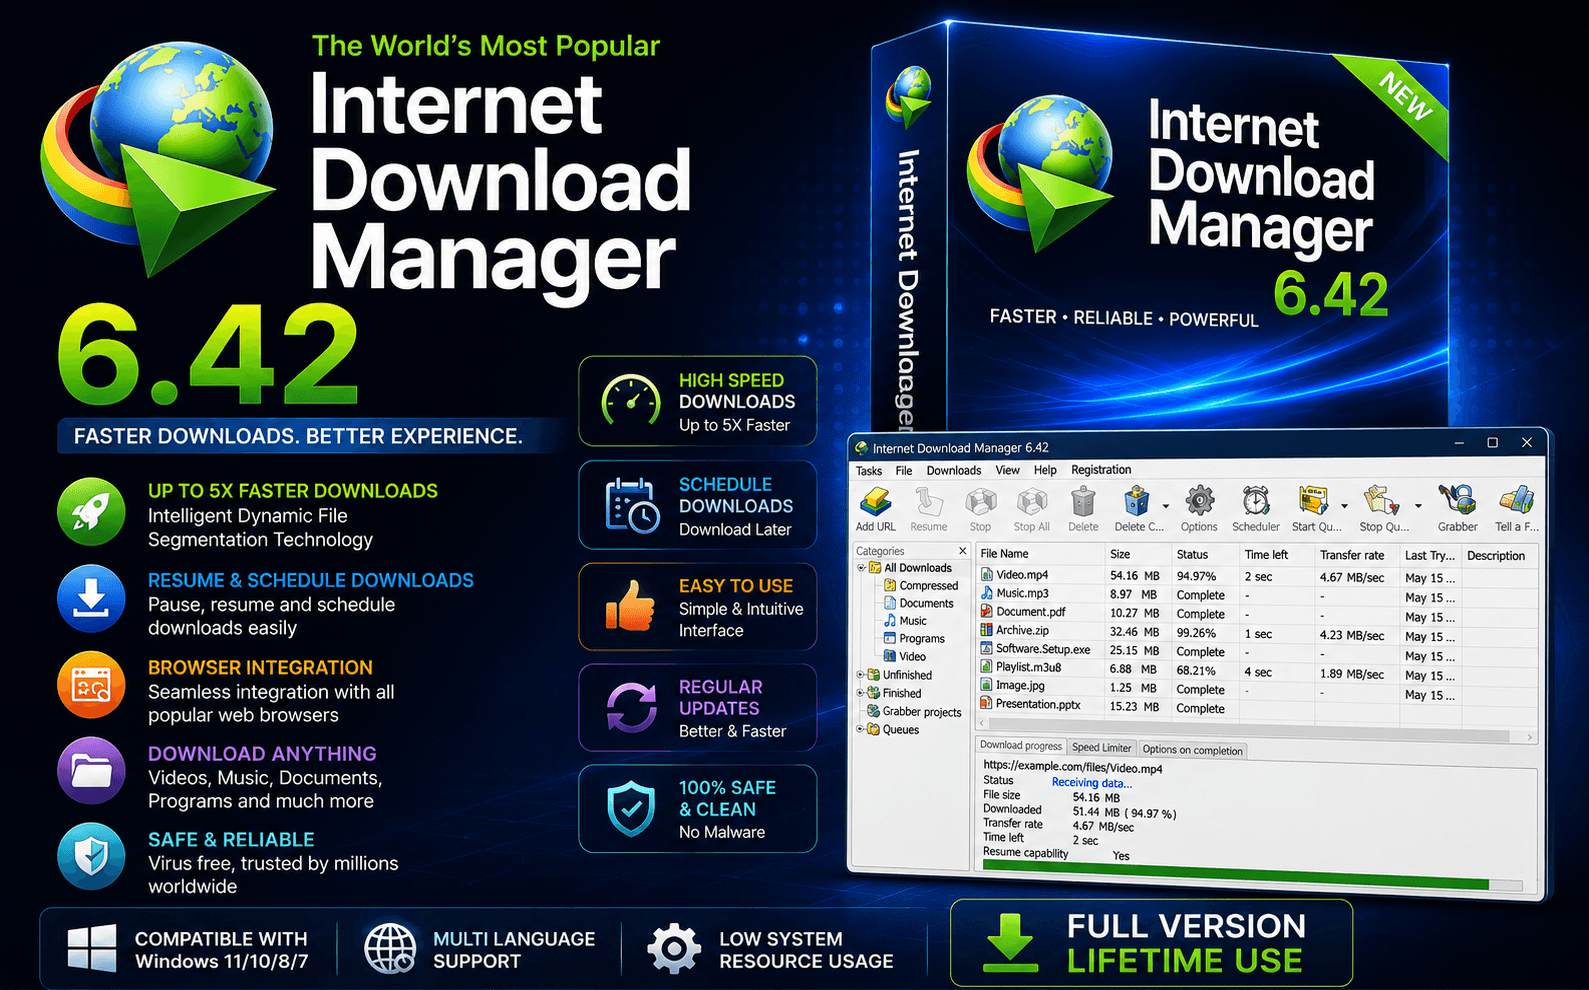Viewport: 1589px width, 990px height.
Task: Click the green download progress bar
Action: pyautogui.click(x=1235, y=875)
